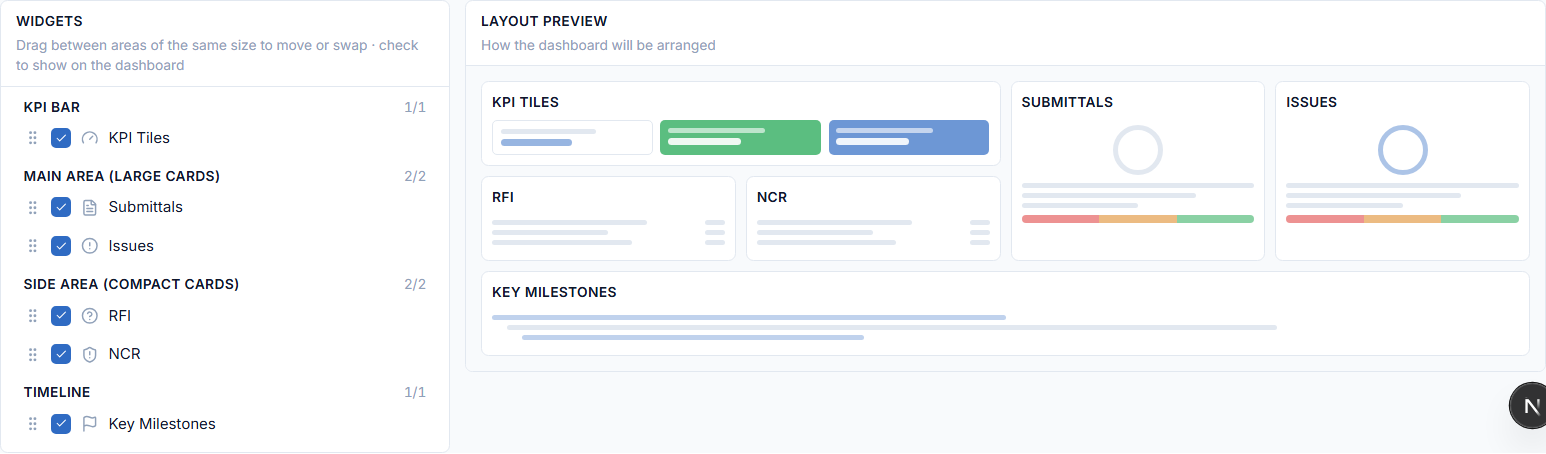Click the WIDGETS panel title
Image resolution: width=1546 pixels, height=454 pixels.
tap(49, 21)
